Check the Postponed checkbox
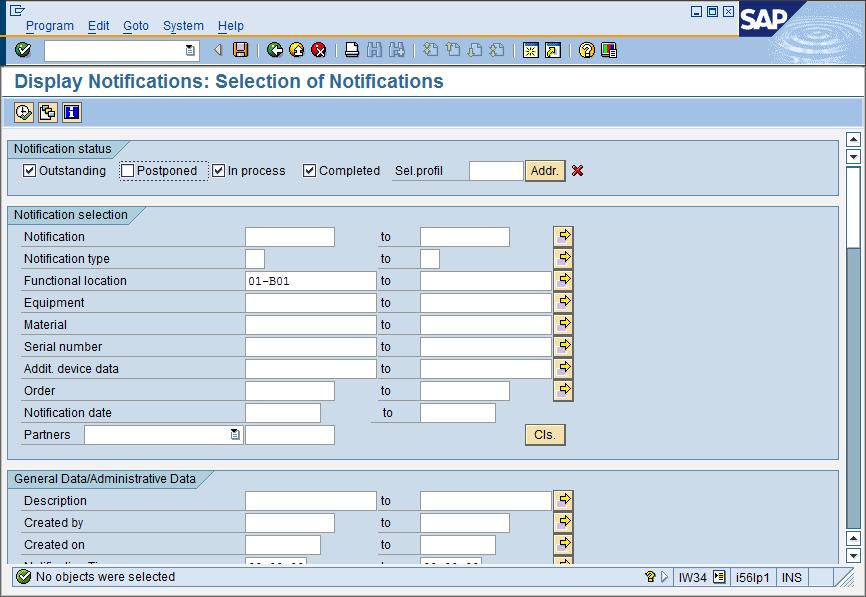Viewport: 866px width, 597px height. tap(128, 171)
